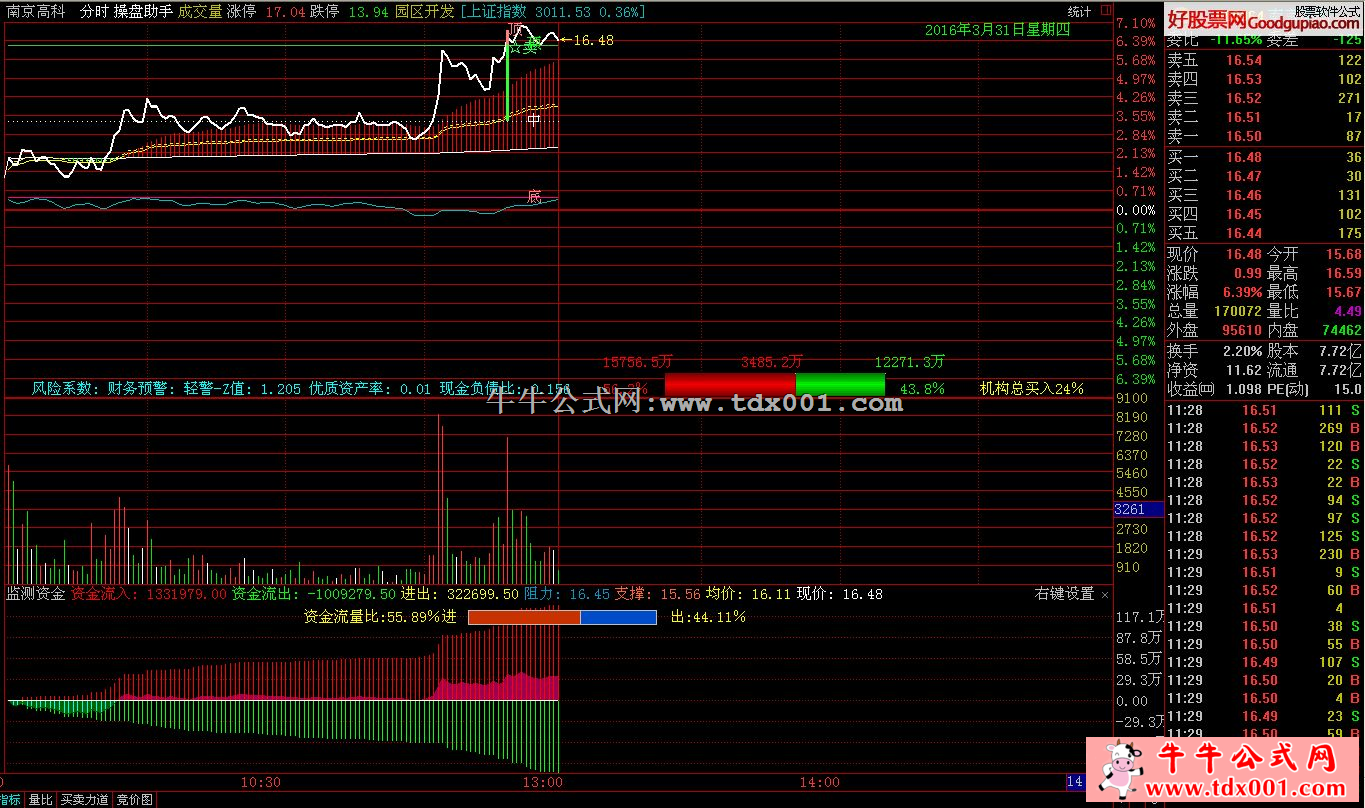Click the 14:00 time axis label
Screen dimensions: 1365x808
(820, 782)
